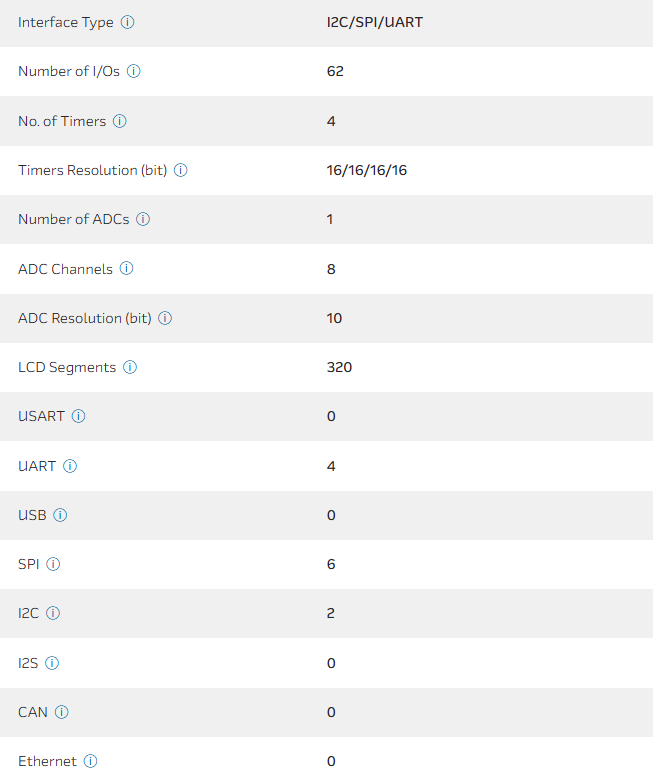
Task: Select the LCD Segments value 320
Action: click(339, 367)
